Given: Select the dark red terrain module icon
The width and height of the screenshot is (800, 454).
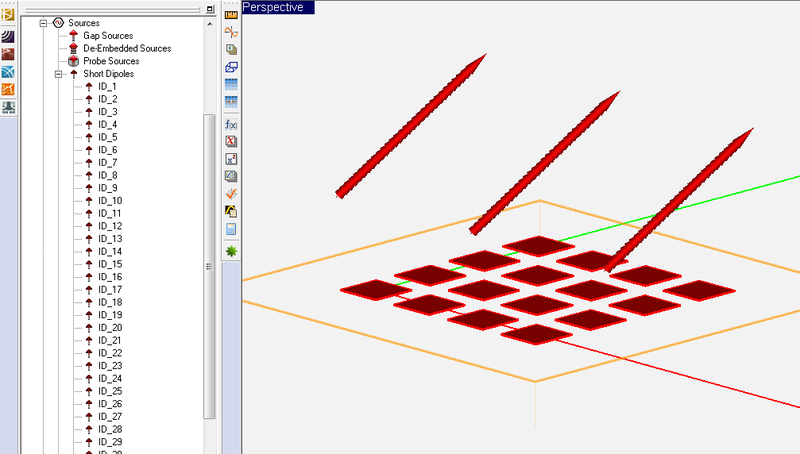Looking at the screenshot, I should 8,54.
